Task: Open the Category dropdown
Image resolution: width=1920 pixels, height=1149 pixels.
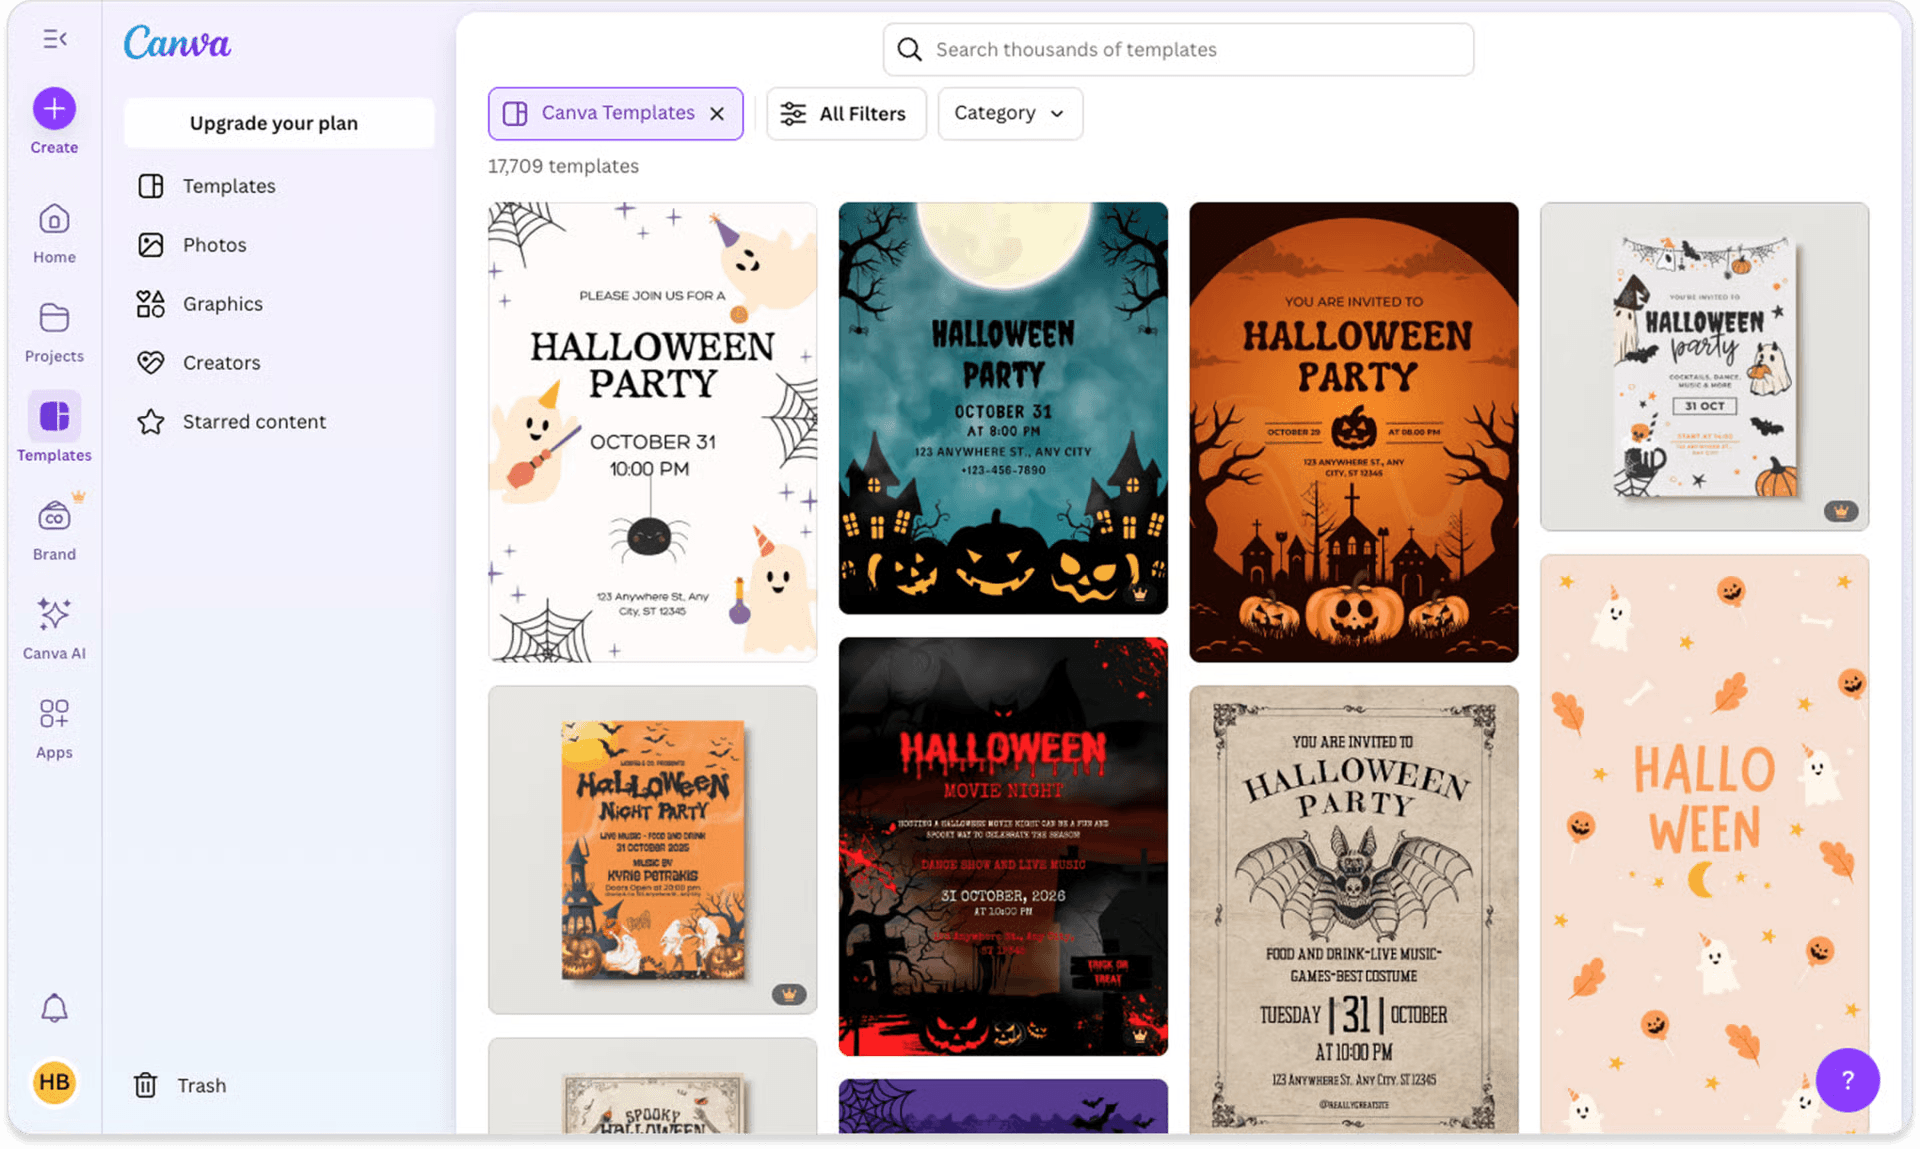Action: 1009,113
